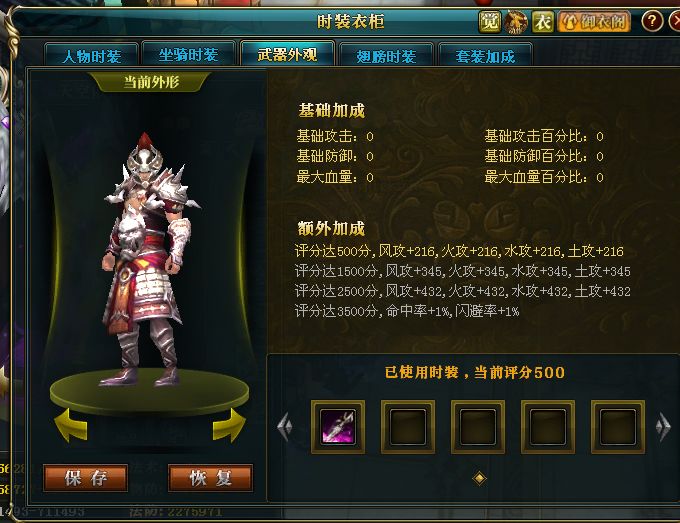The image size is (680, 523).
Task: Click the green 衣 wardrobe icon
Action: click(543, 22)
